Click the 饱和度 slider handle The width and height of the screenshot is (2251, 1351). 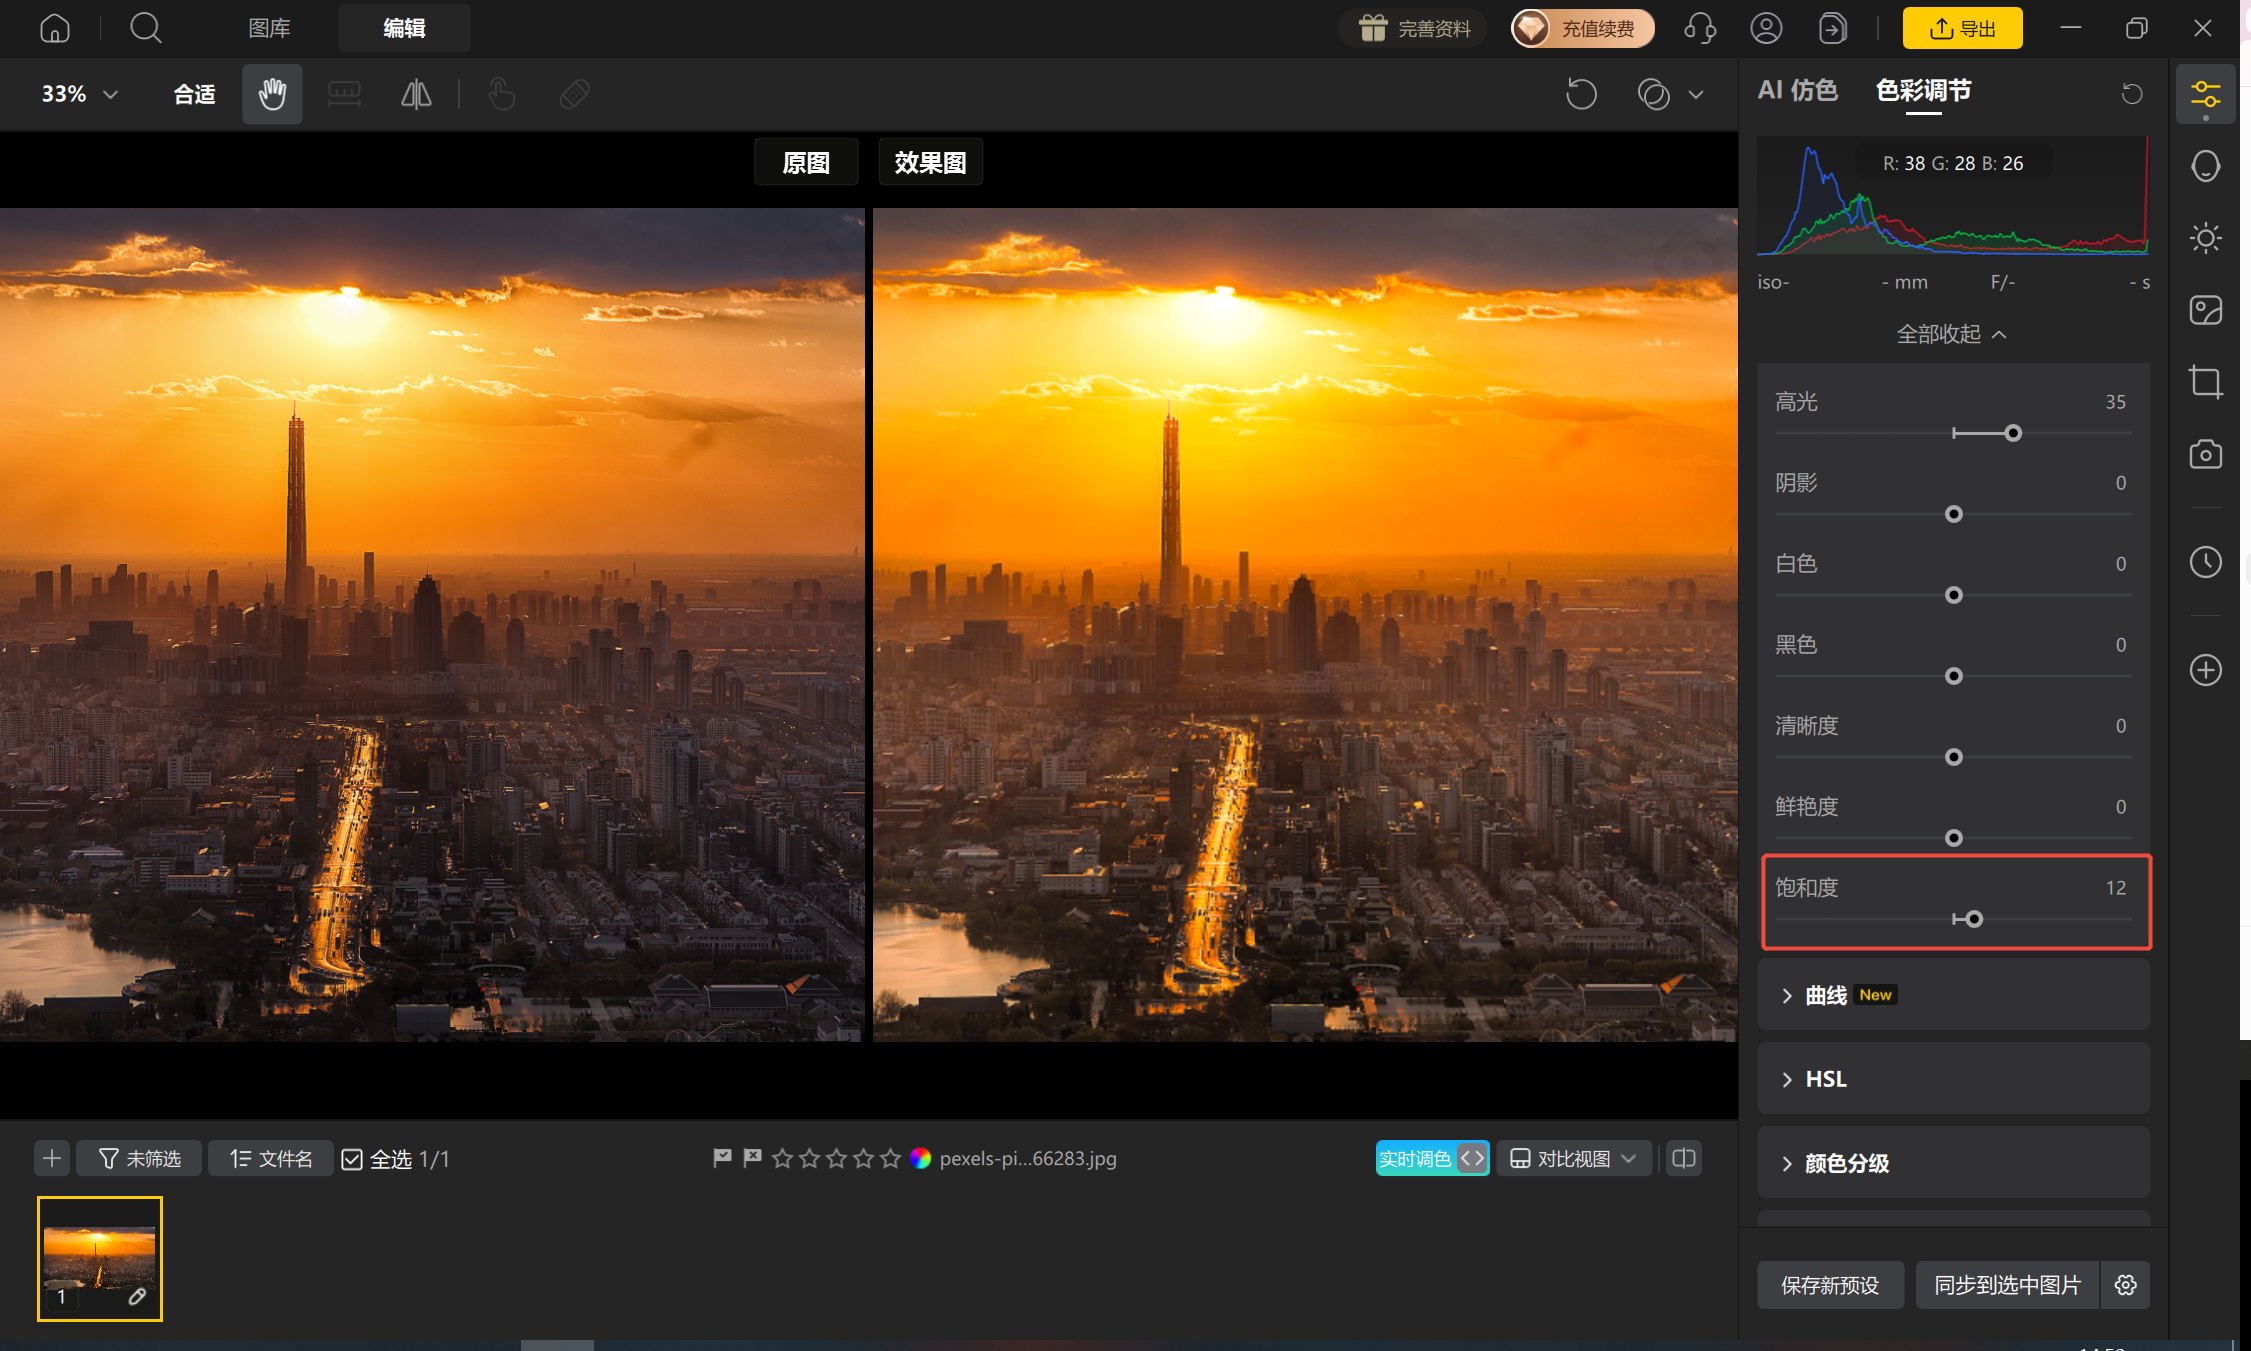click(x=1974, y=919)
